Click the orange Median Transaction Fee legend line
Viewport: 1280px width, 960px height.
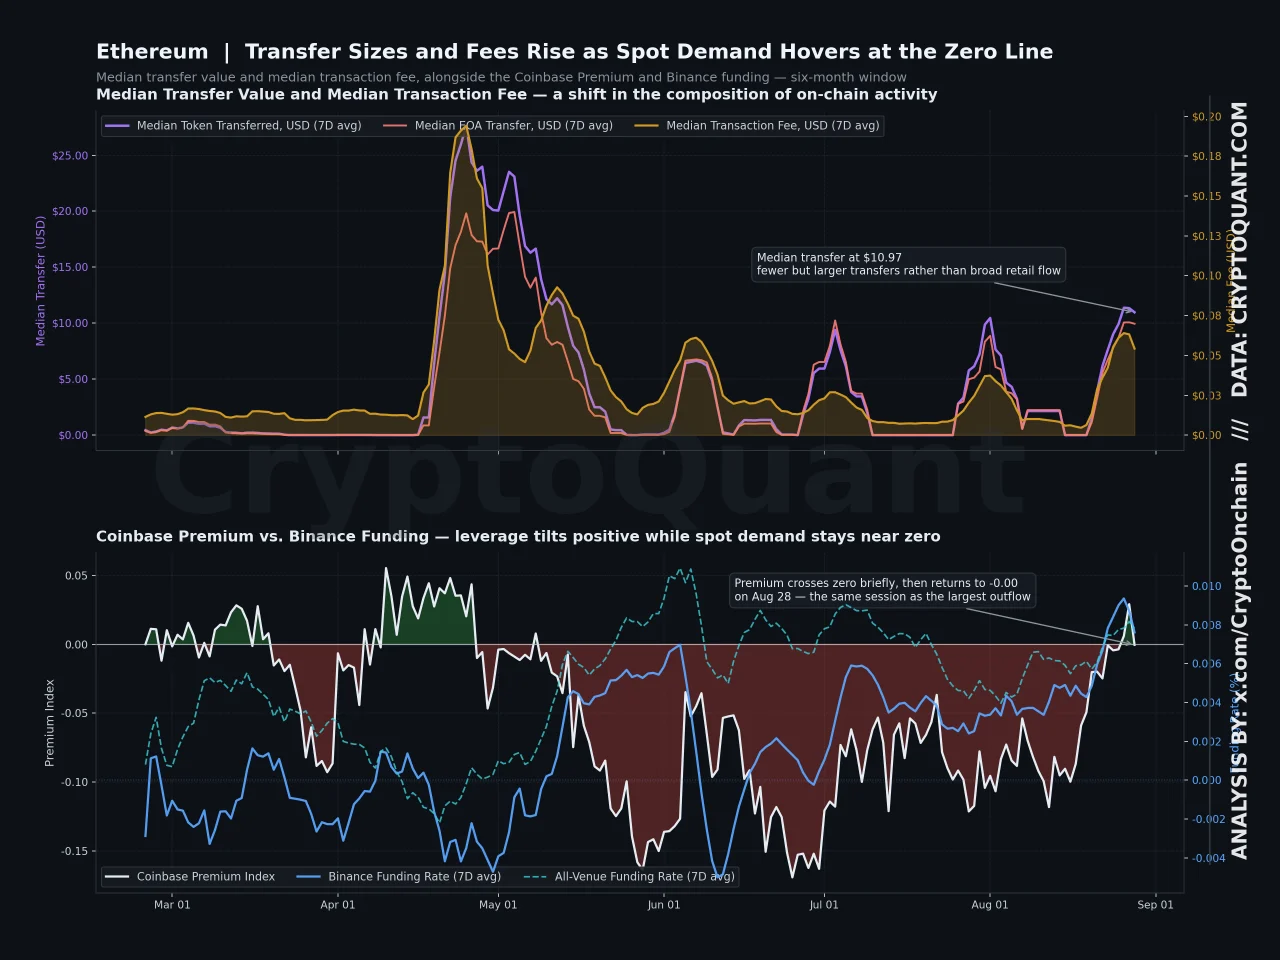(647, 126)
